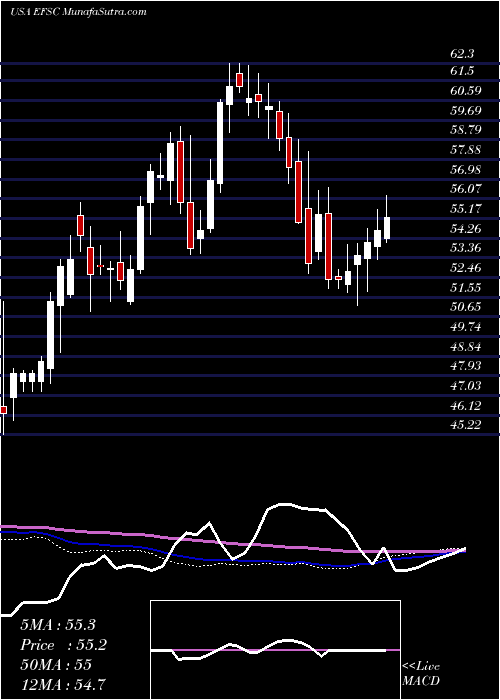Click the <<Live MACD label

421,674
